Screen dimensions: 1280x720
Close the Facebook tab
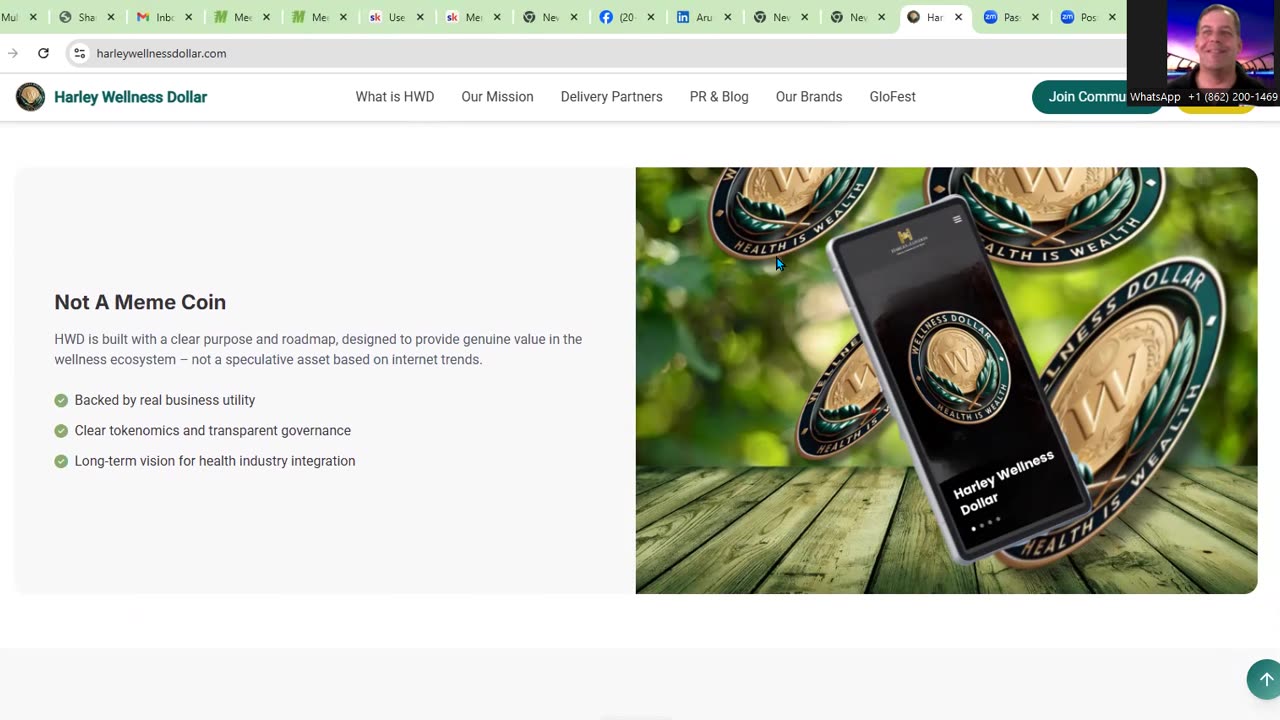tap(650, 17)
